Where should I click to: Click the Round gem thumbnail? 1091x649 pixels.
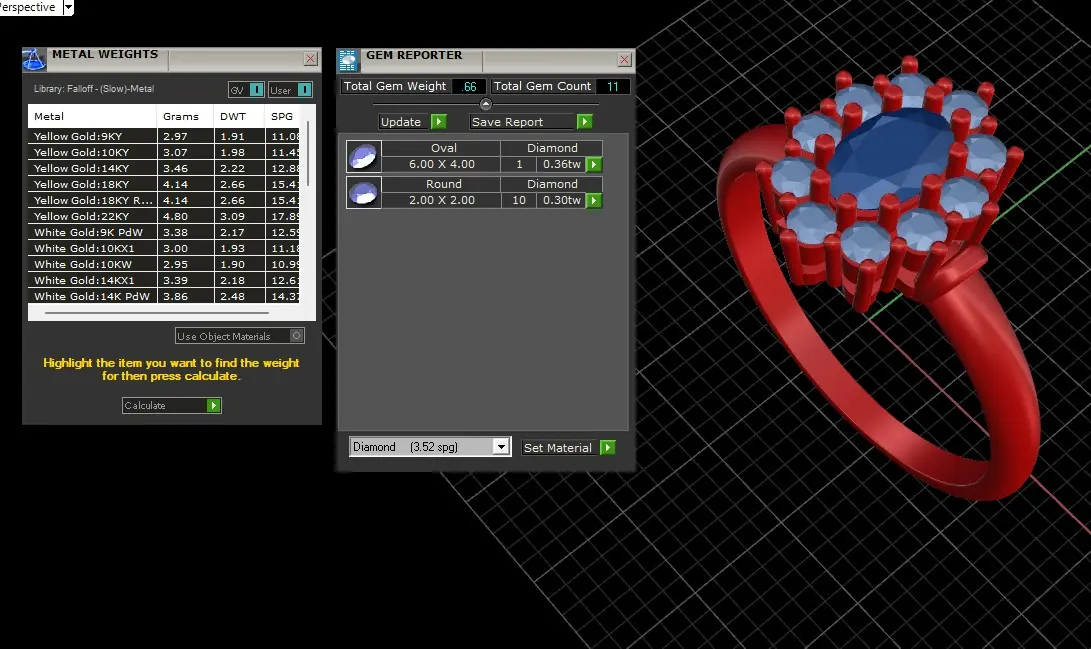pyautogui.click(x=363, y=193)
